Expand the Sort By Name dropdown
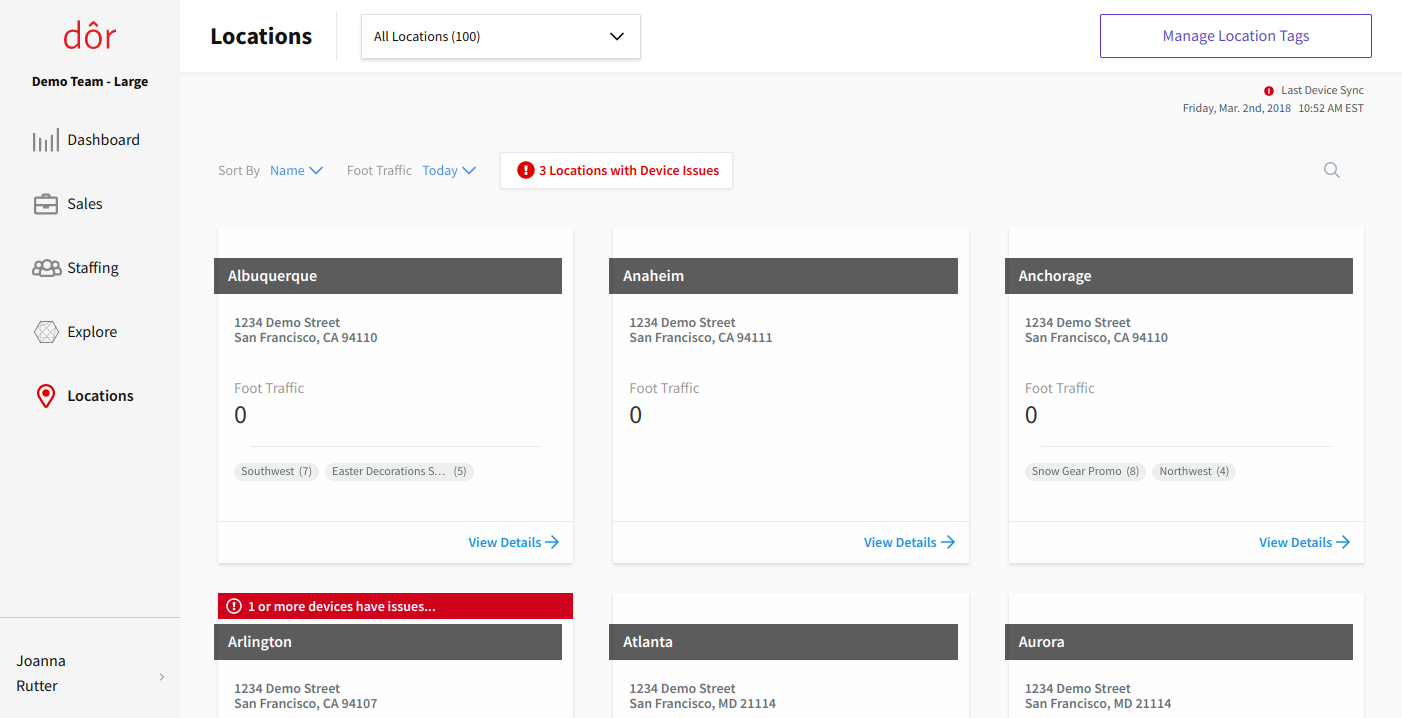 pyautogui.click(x=297, y=171)
